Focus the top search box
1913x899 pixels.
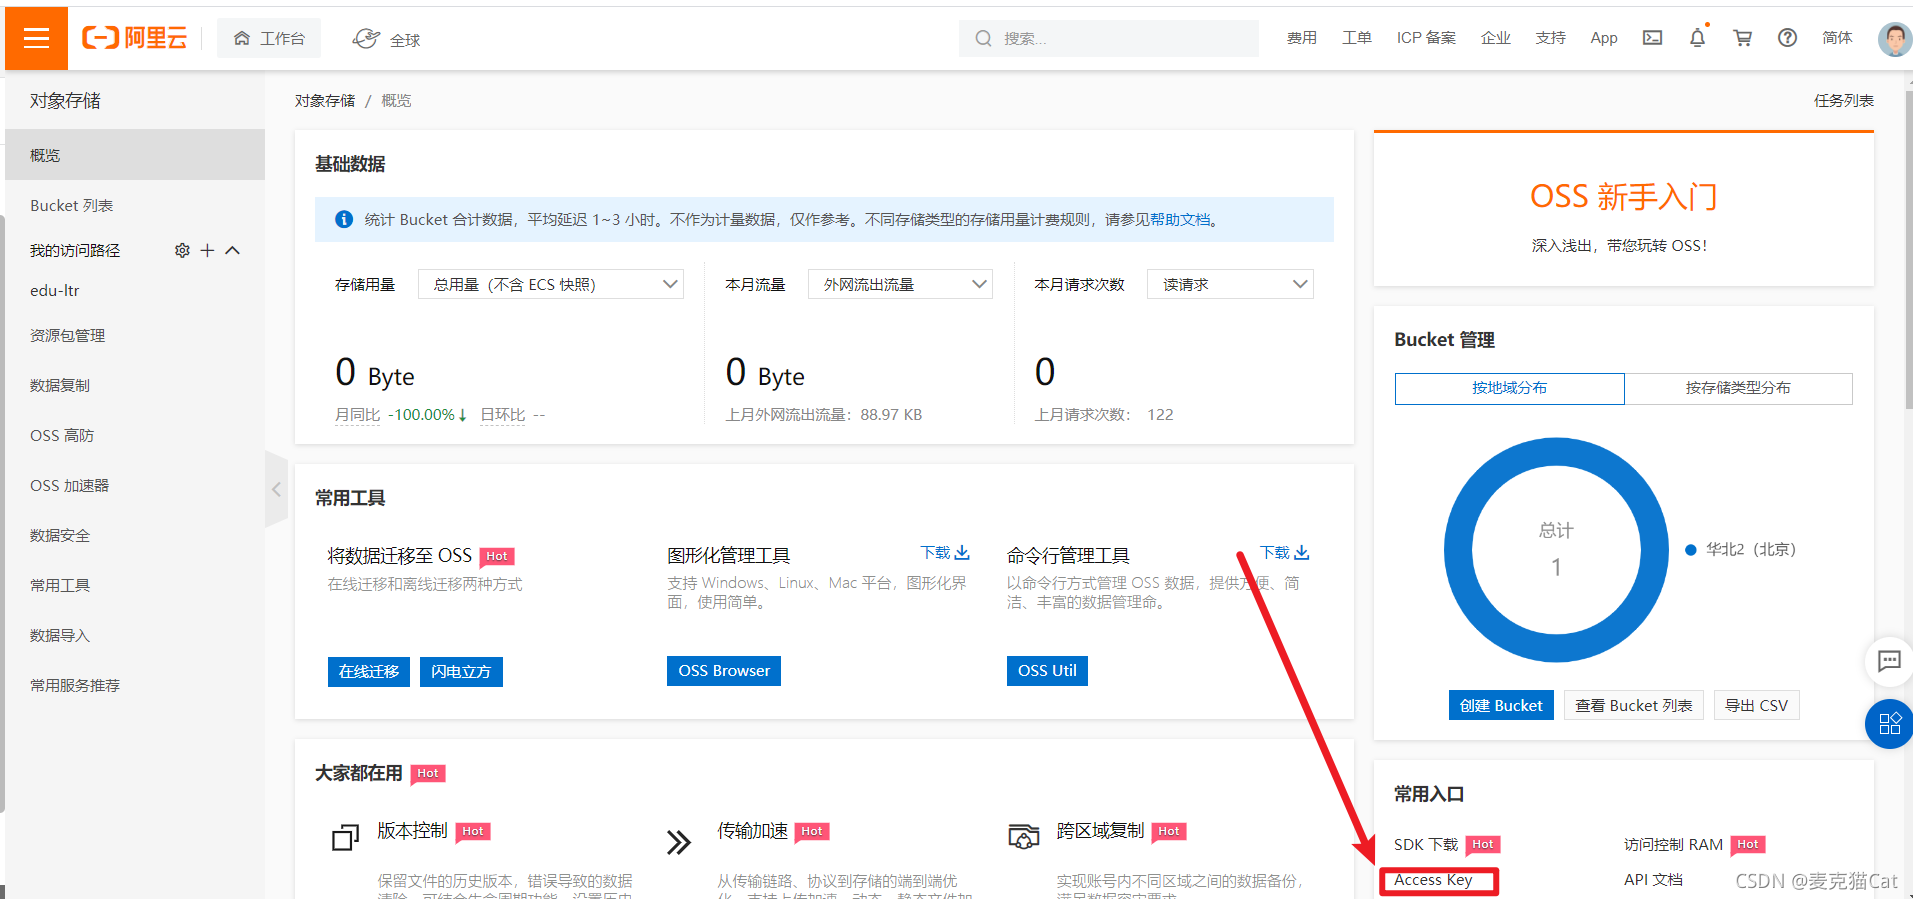click(1108, 38)
